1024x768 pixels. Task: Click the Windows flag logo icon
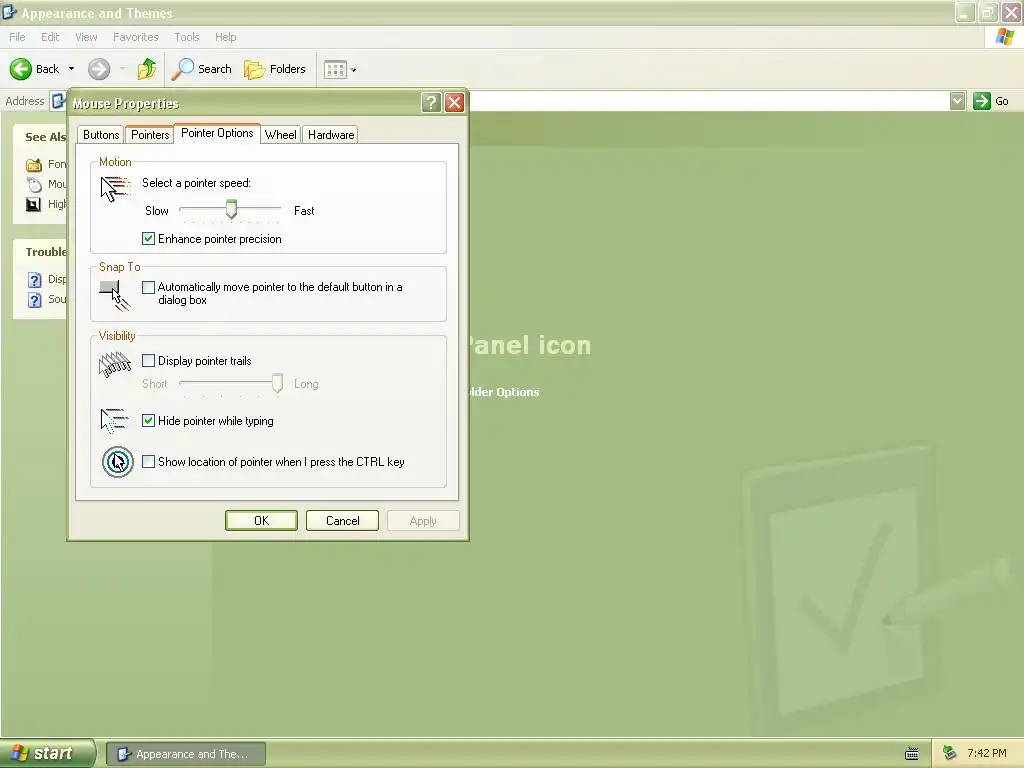(1005, 37)
